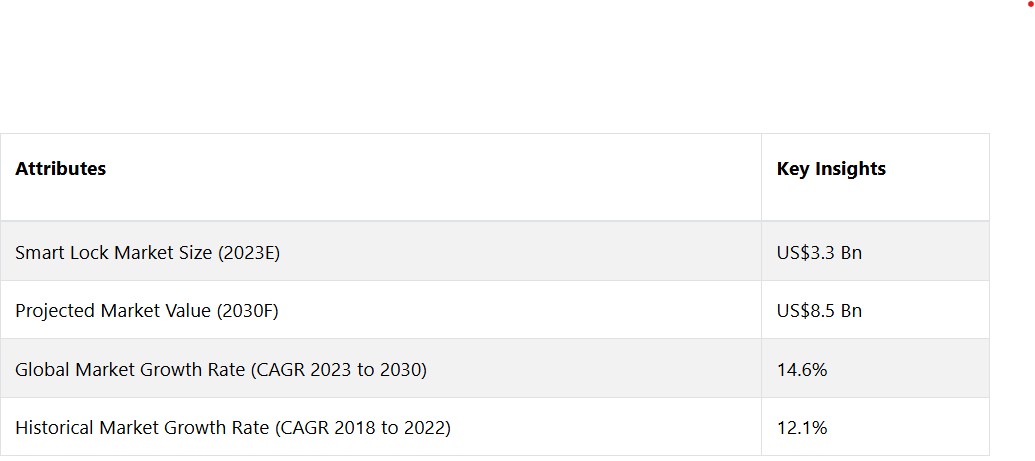Click the 'Global Market Growth Rate' text
This screenshot has height=461, width=1035.
(130, 370)
